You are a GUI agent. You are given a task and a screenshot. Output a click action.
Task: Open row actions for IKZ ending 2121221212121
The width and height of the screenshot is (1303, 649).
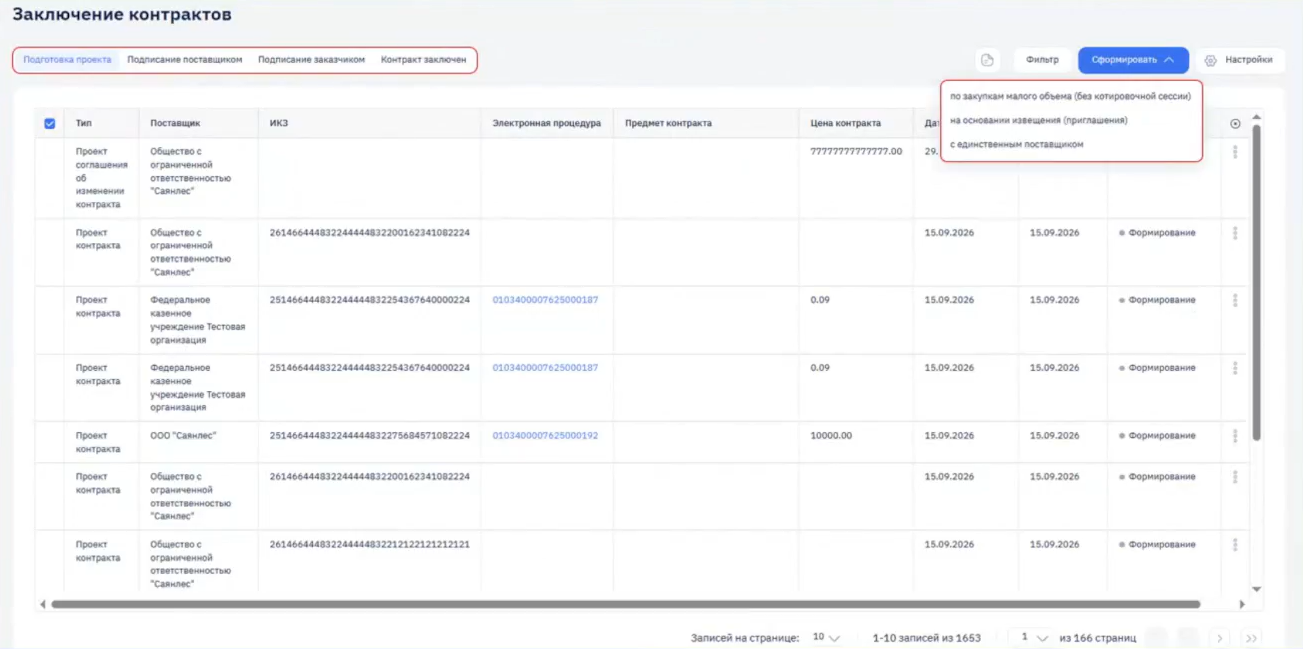[1235, 545]
